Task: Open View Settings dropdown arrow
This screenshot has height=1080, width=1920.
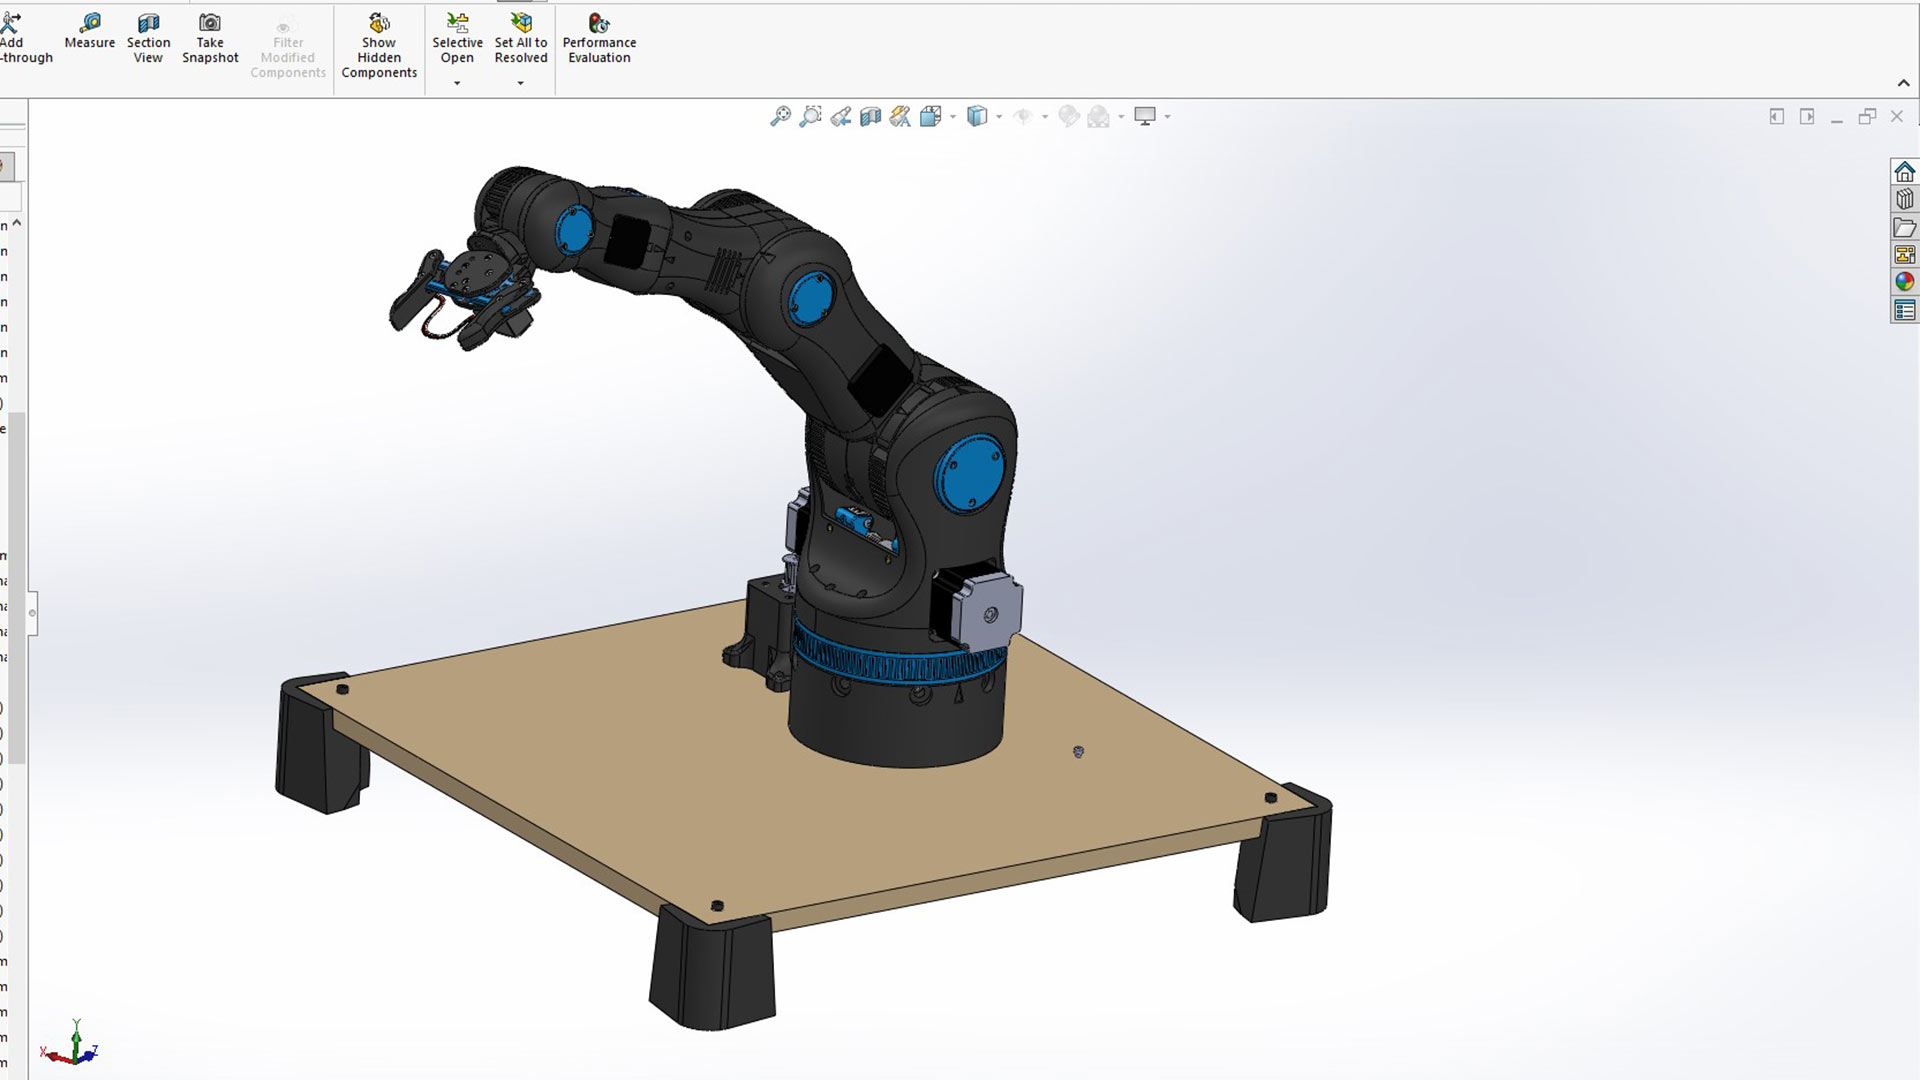Action: click(1167, 117)
